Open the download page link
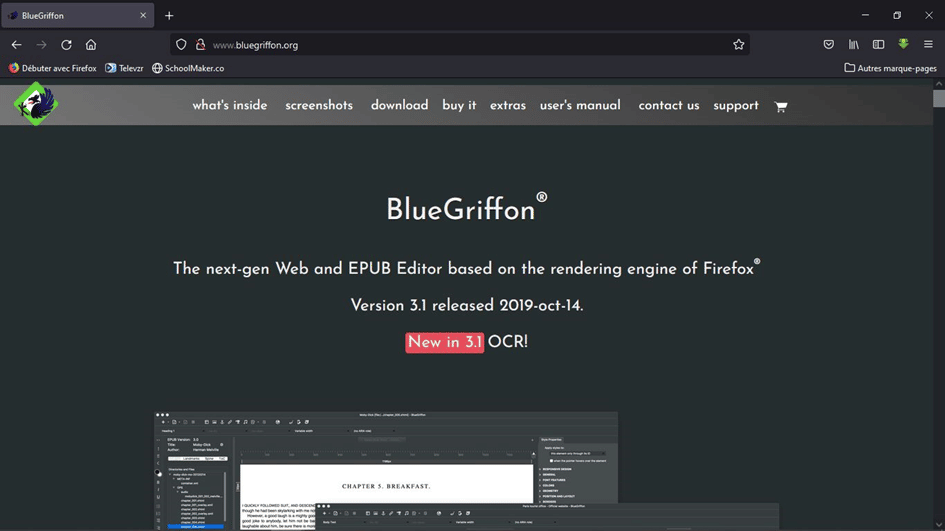 399,105
